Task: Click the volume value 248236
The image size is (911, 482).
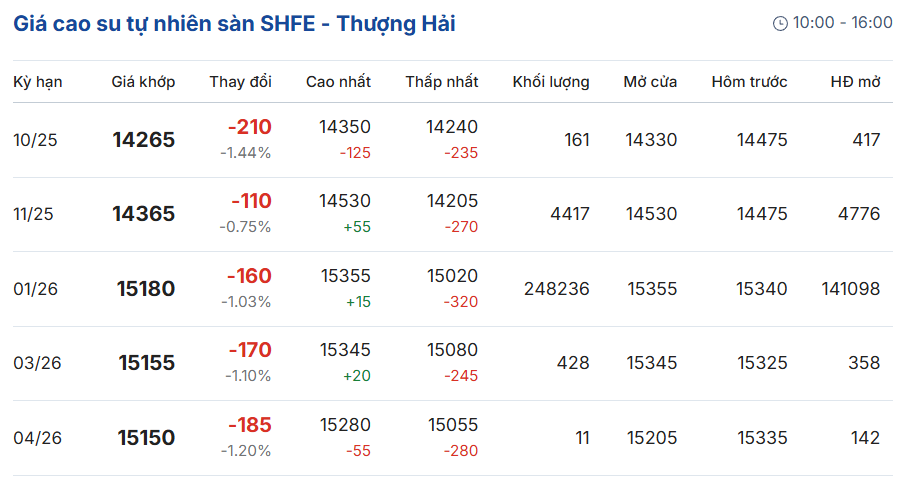Action: 556,289
